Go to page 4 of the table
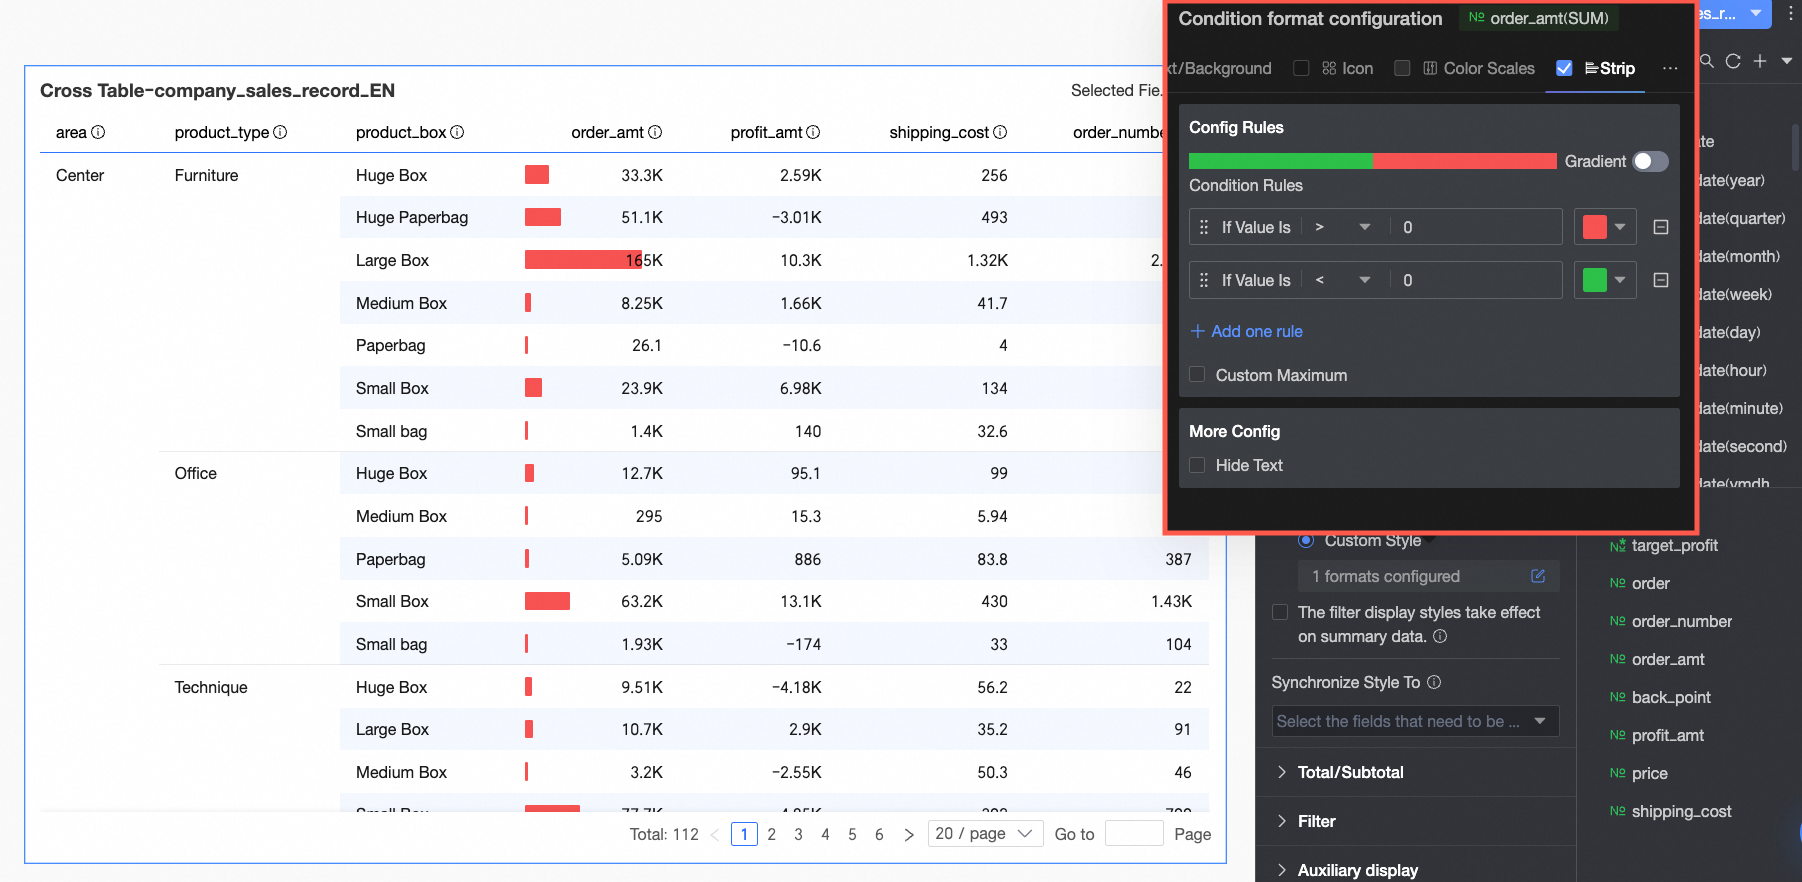Viewport: 1802px width, 882px height. pyautogui.click(x=825, y=834)
